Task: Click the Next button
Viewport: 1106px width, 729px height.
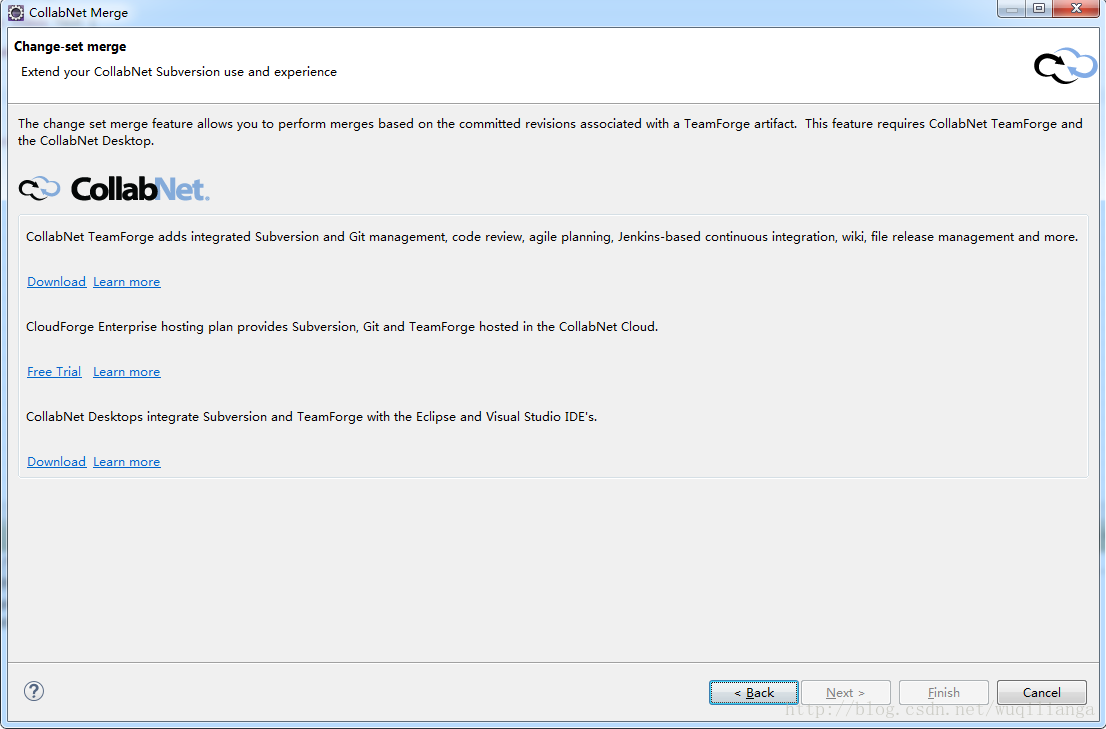Action: tap(846, 692)
